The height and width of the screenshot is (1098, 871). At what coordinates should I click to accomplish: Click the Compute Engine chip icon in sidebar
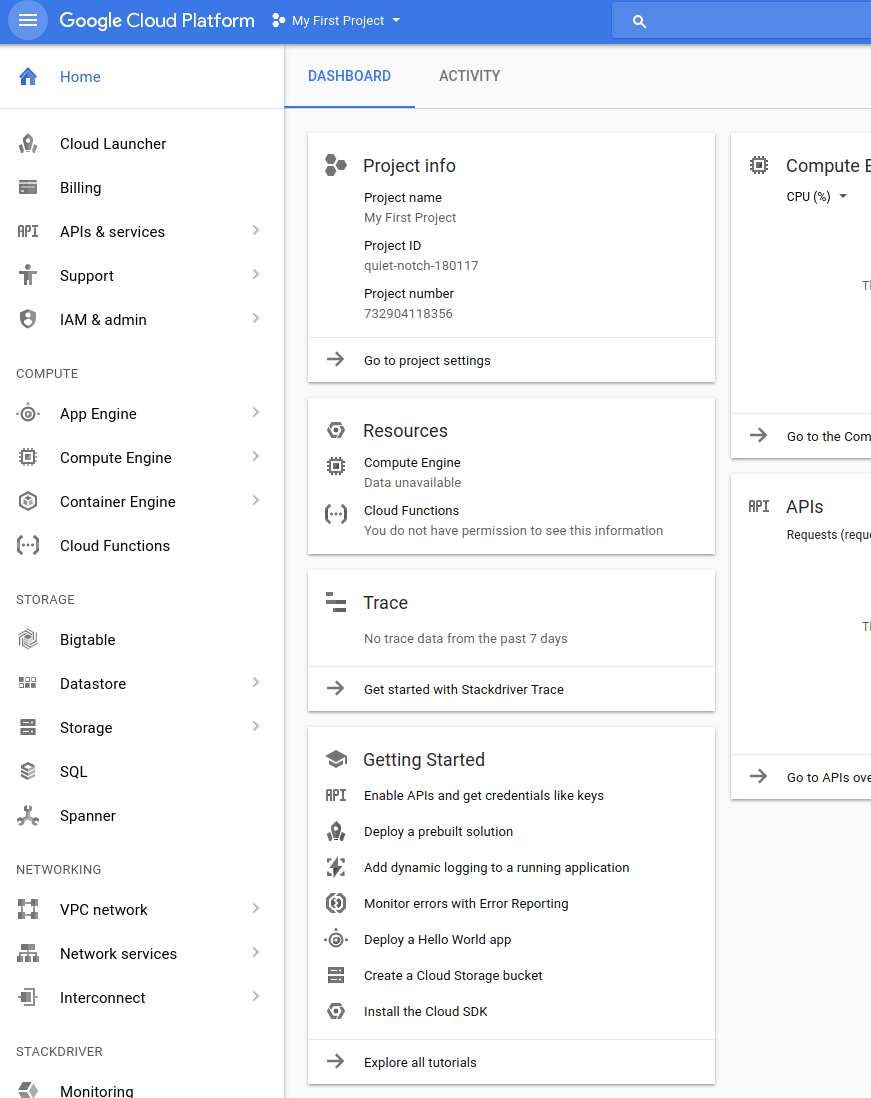pos(28,457)
